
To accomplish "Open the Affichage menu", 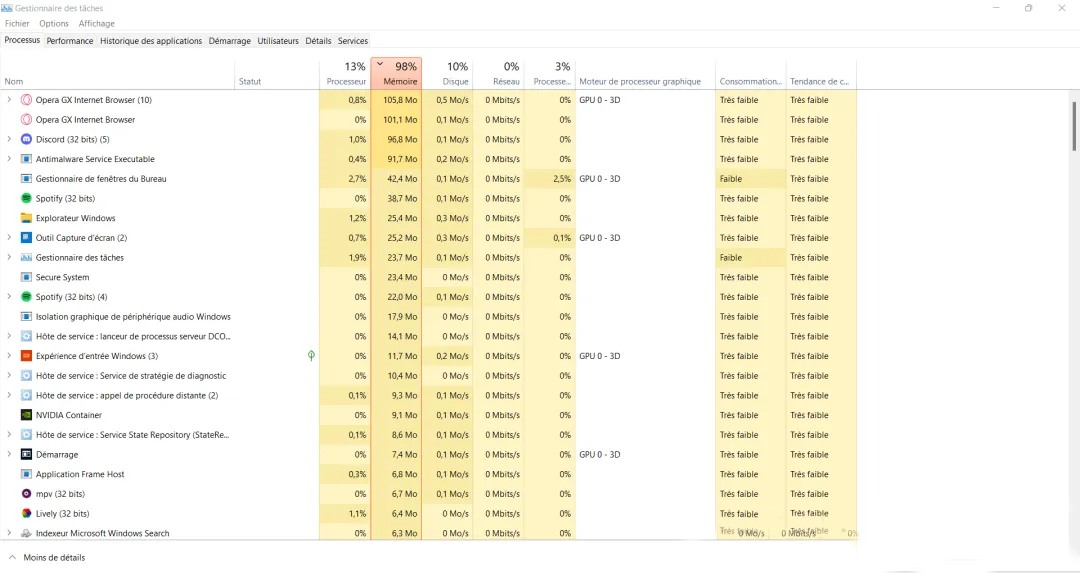I will [96, 23].
